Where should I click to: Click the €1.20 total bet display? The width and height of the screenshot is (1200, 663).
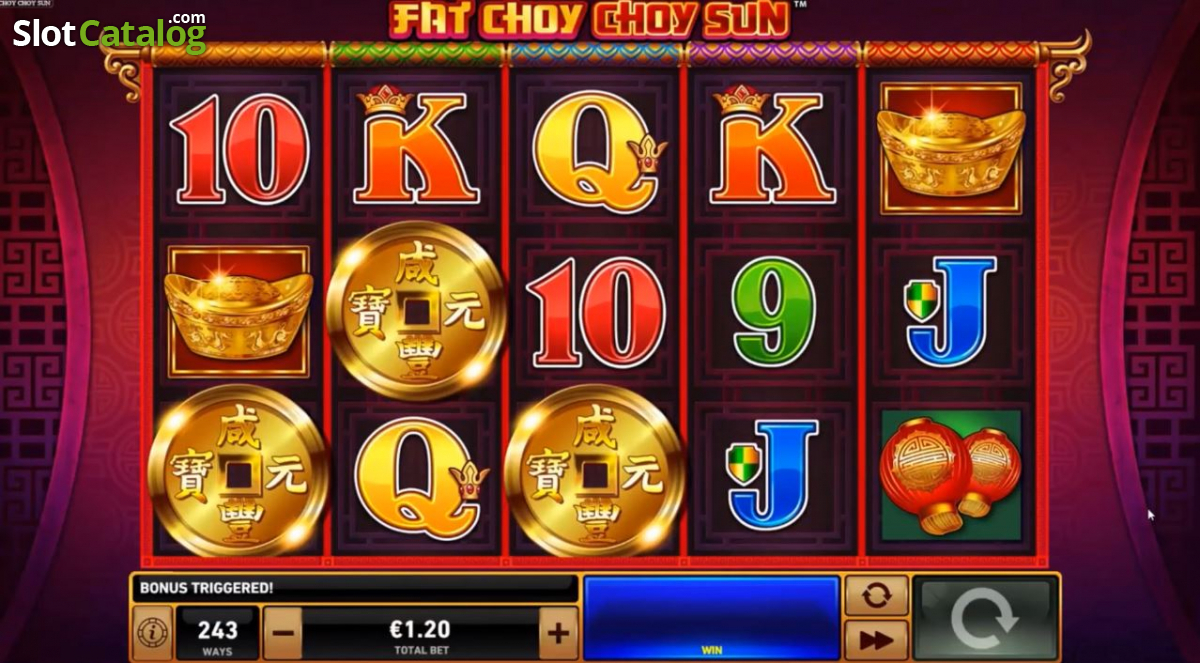pyautogui.click(x=421, y=634)
